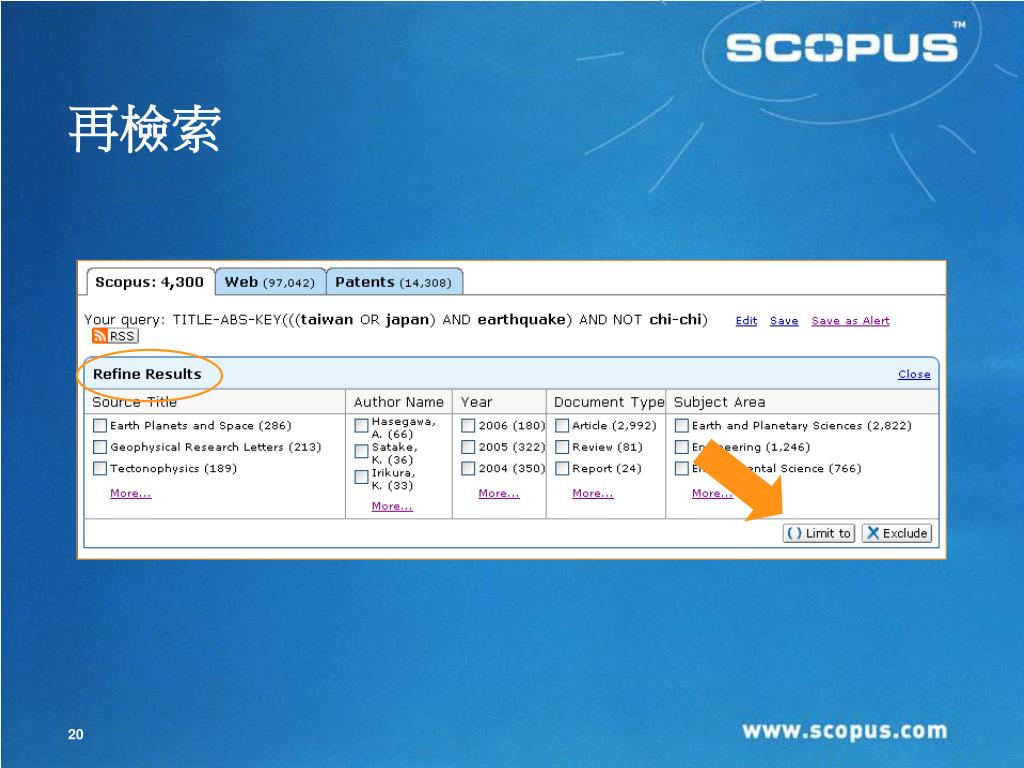This screenshot has width=1024, height=768.
Task: Click the Refine Results heading
Action: 147,374
